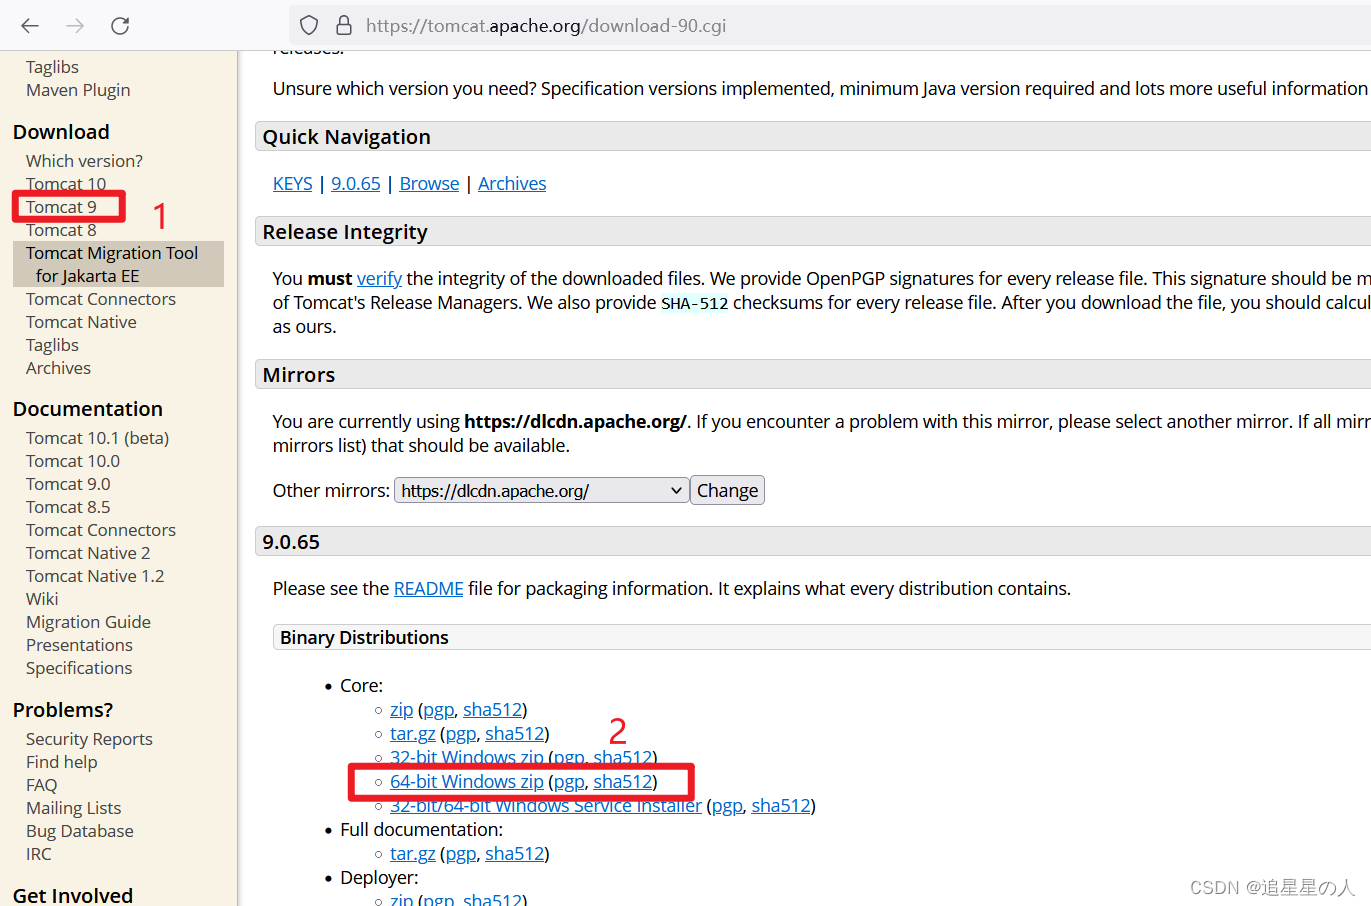The image size is (1371, 906).
Task: Click the padlock site security icon
Action: (x=344, y=26)
